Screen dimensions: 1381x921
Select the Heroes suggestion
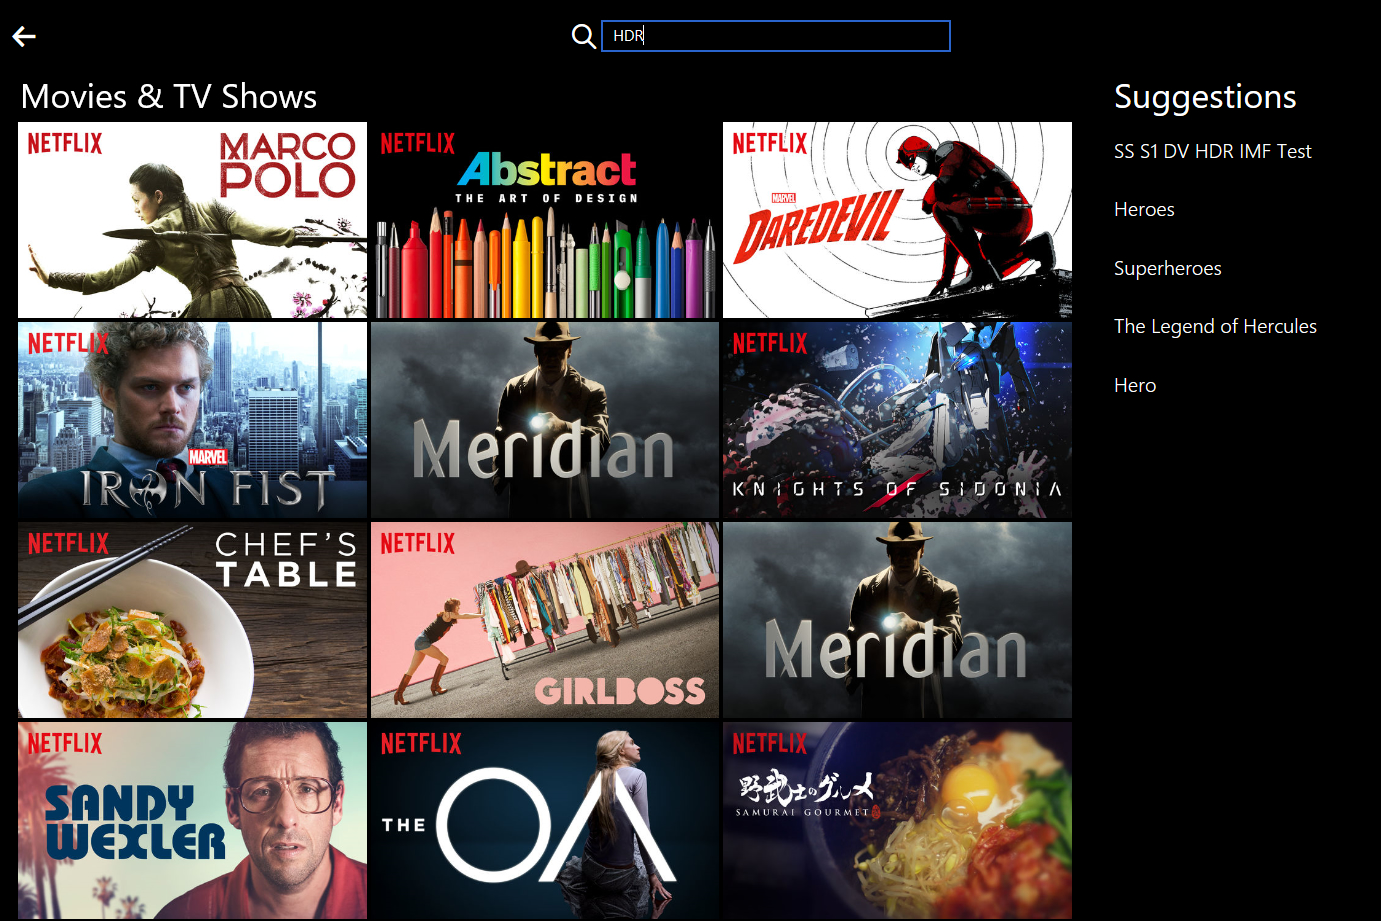point(1144,209)
